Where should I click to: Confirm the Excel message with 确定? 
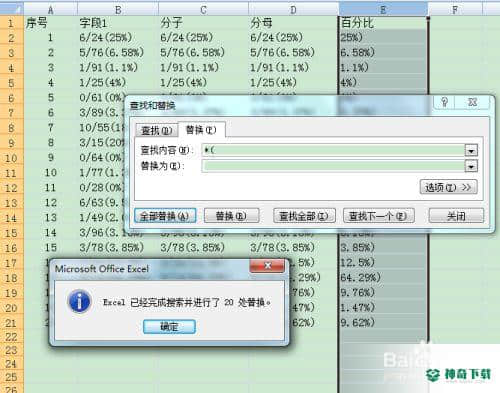169,327
